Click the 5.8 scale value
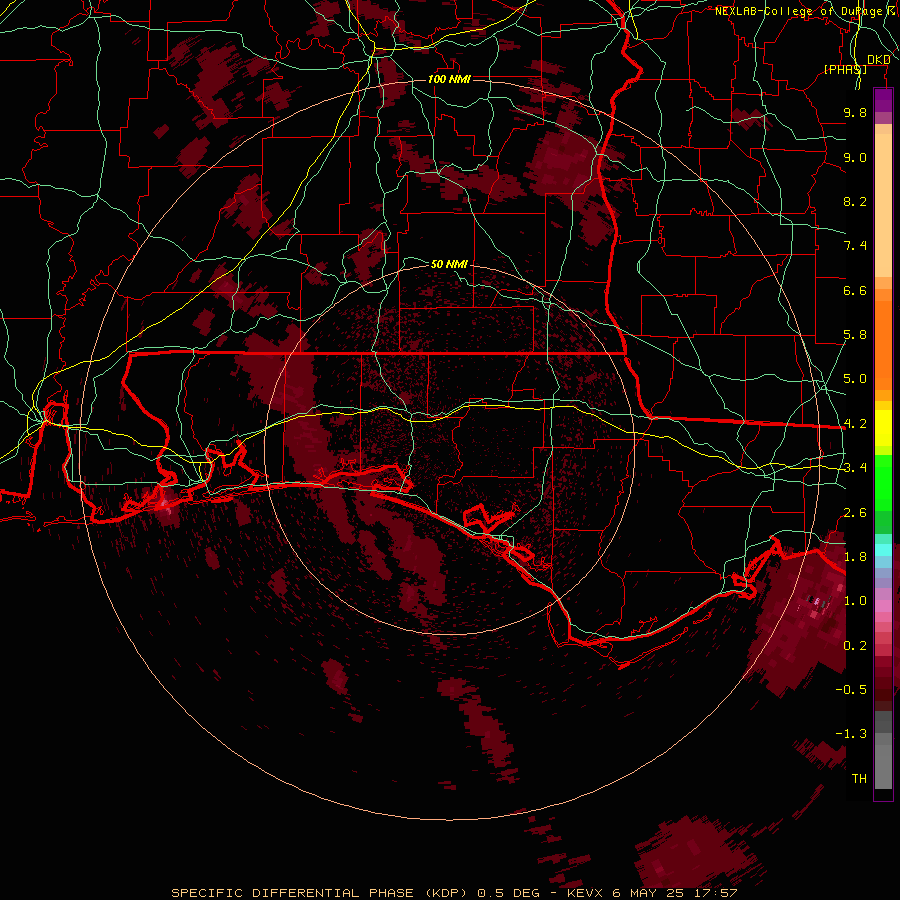This screenshot has height=900, width=900. point(855,335)
